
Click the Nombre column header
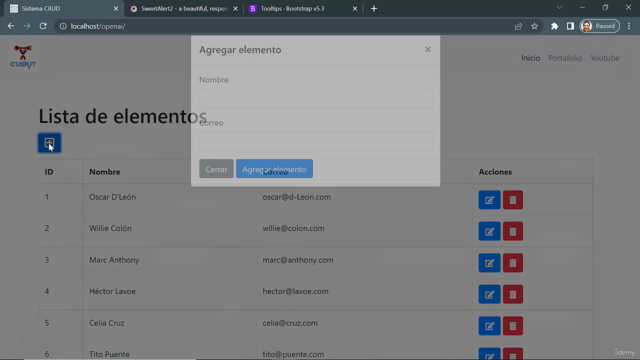click(105, 172)
